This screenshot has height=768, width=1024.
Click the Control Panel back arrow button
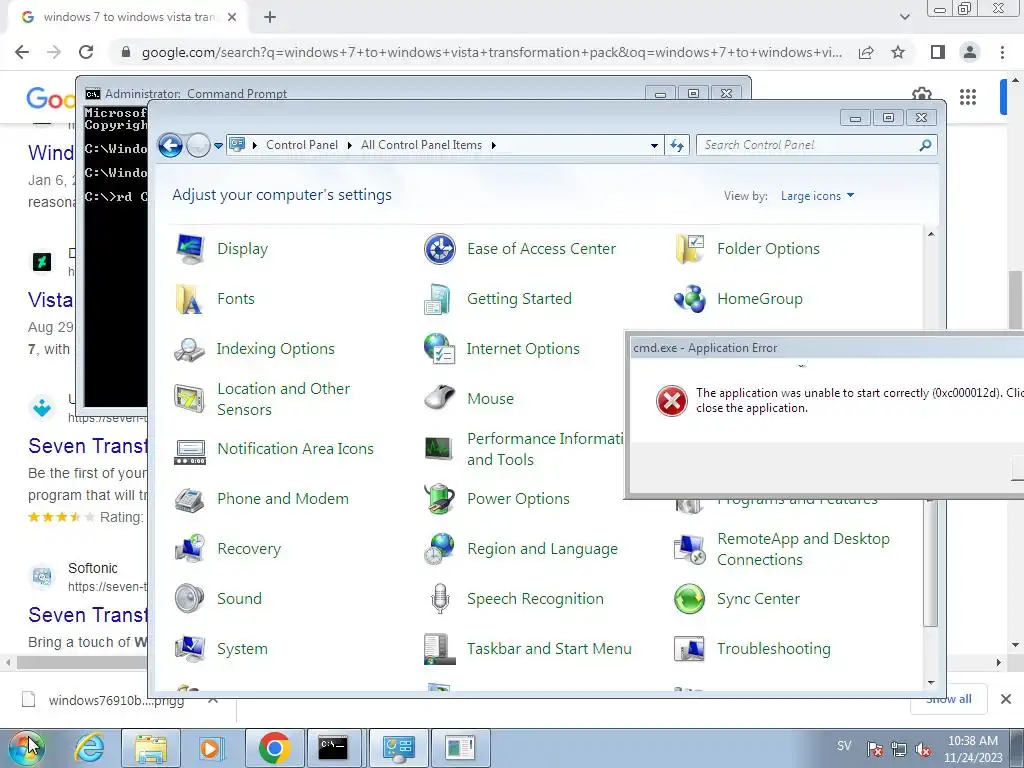point(170,145)
